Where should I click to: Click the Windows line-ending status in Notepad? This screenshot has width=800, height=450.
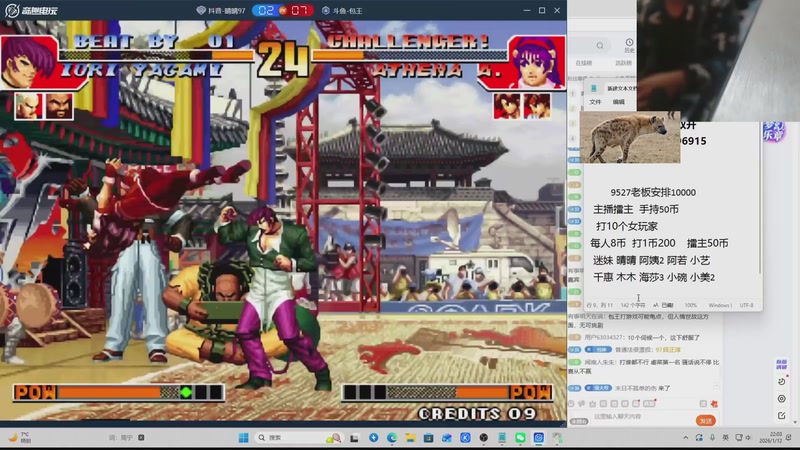pos(720,305)
